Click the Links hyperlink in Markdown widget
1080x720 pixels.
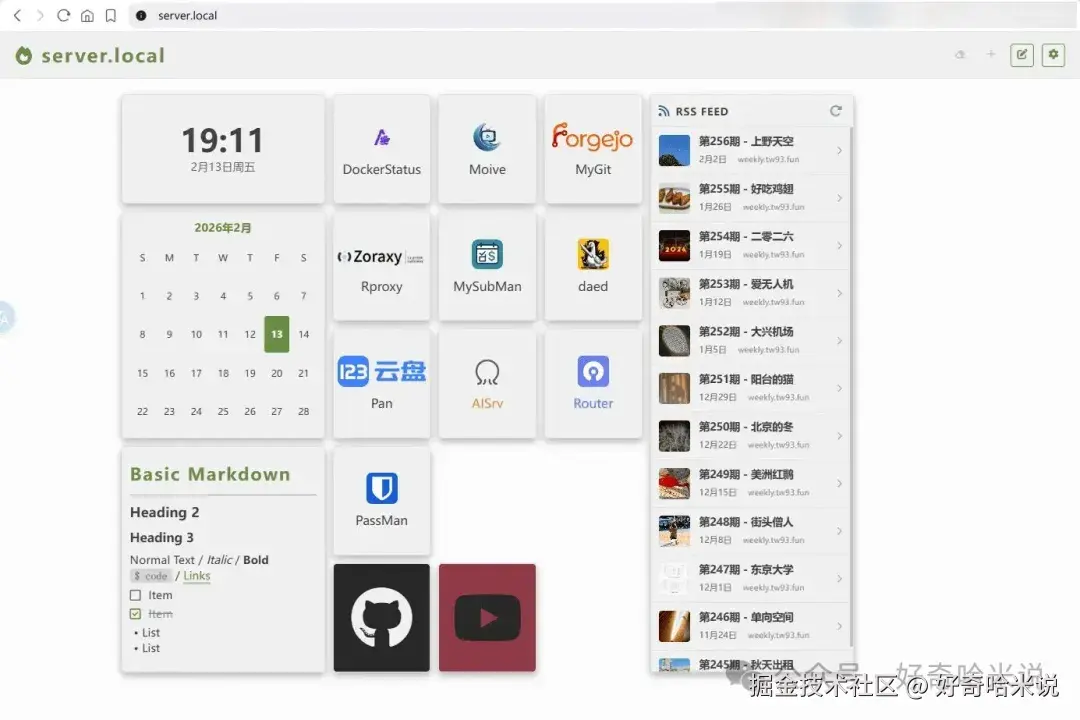coord(197,576)
